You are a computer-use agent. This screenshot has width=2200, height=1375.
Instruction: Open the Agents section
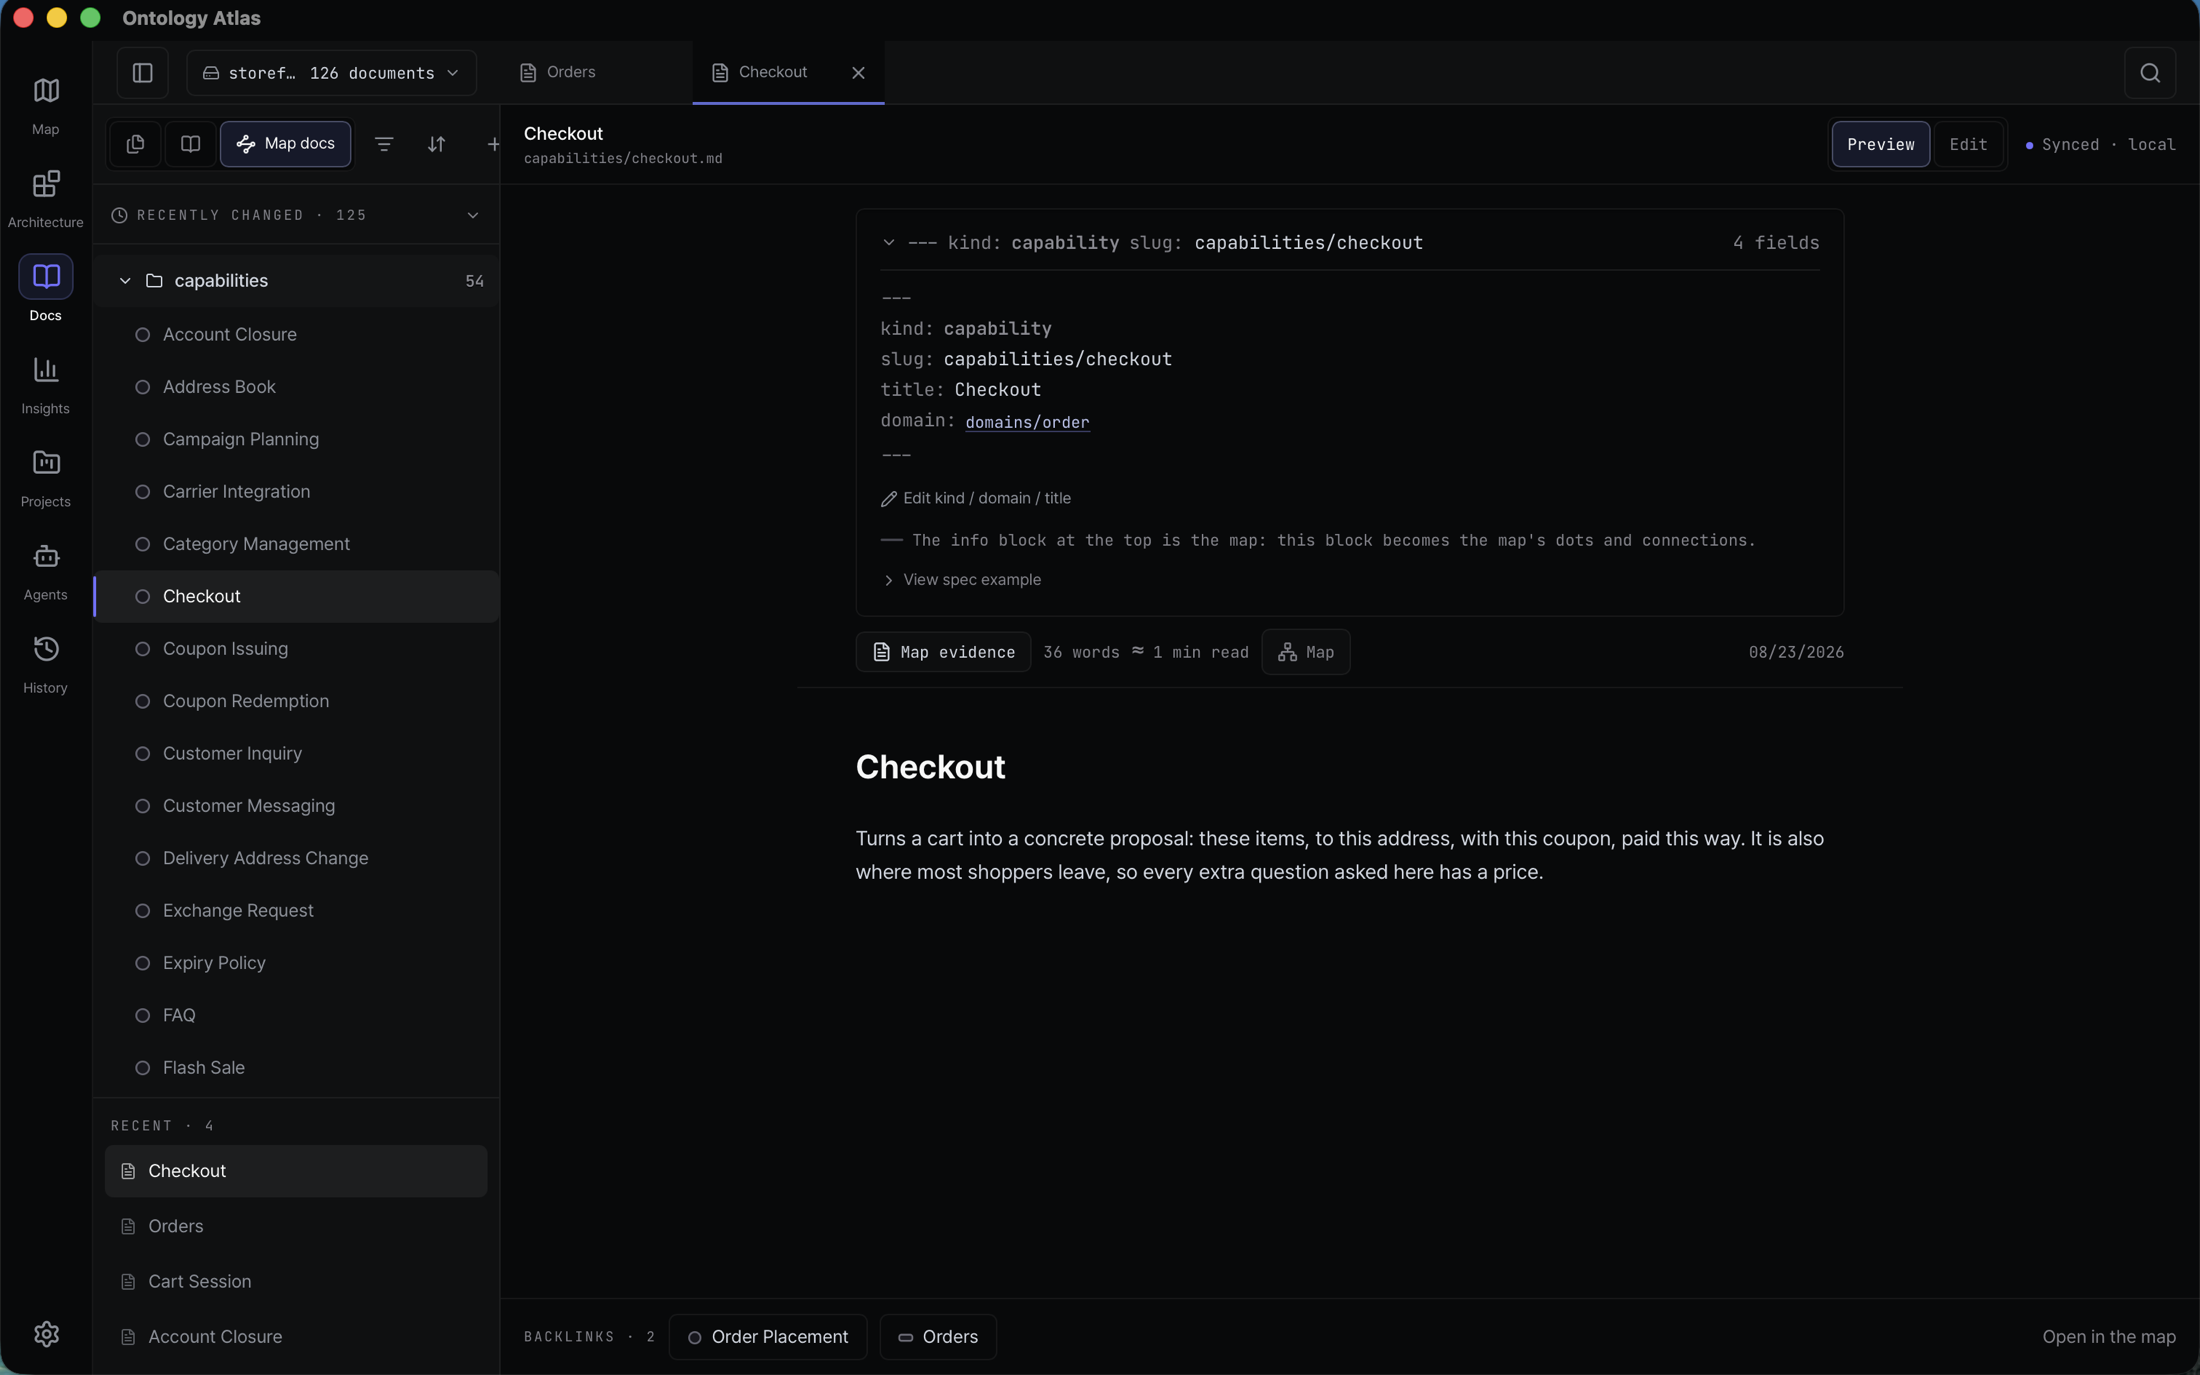click(x=45, y=571)
